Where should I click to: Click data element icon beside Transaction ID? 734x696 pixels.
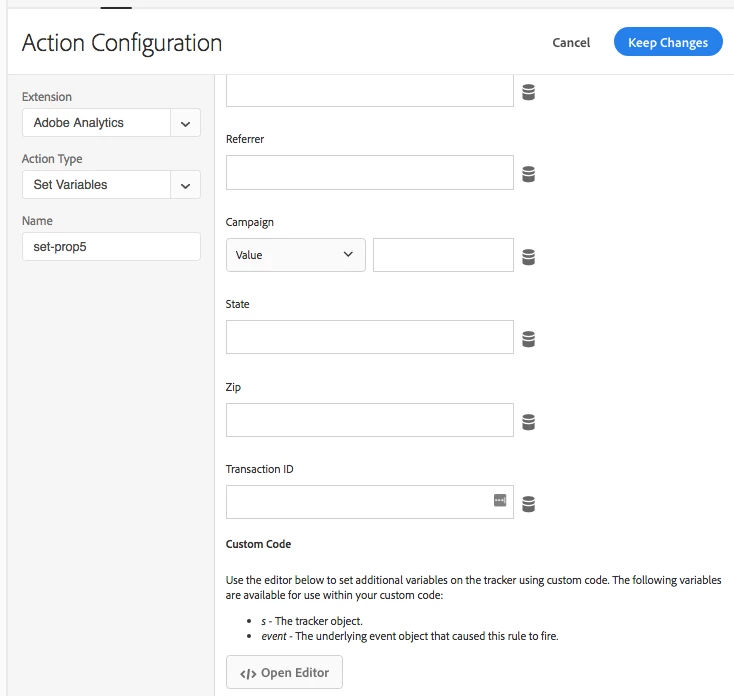(x=529, y=504)
